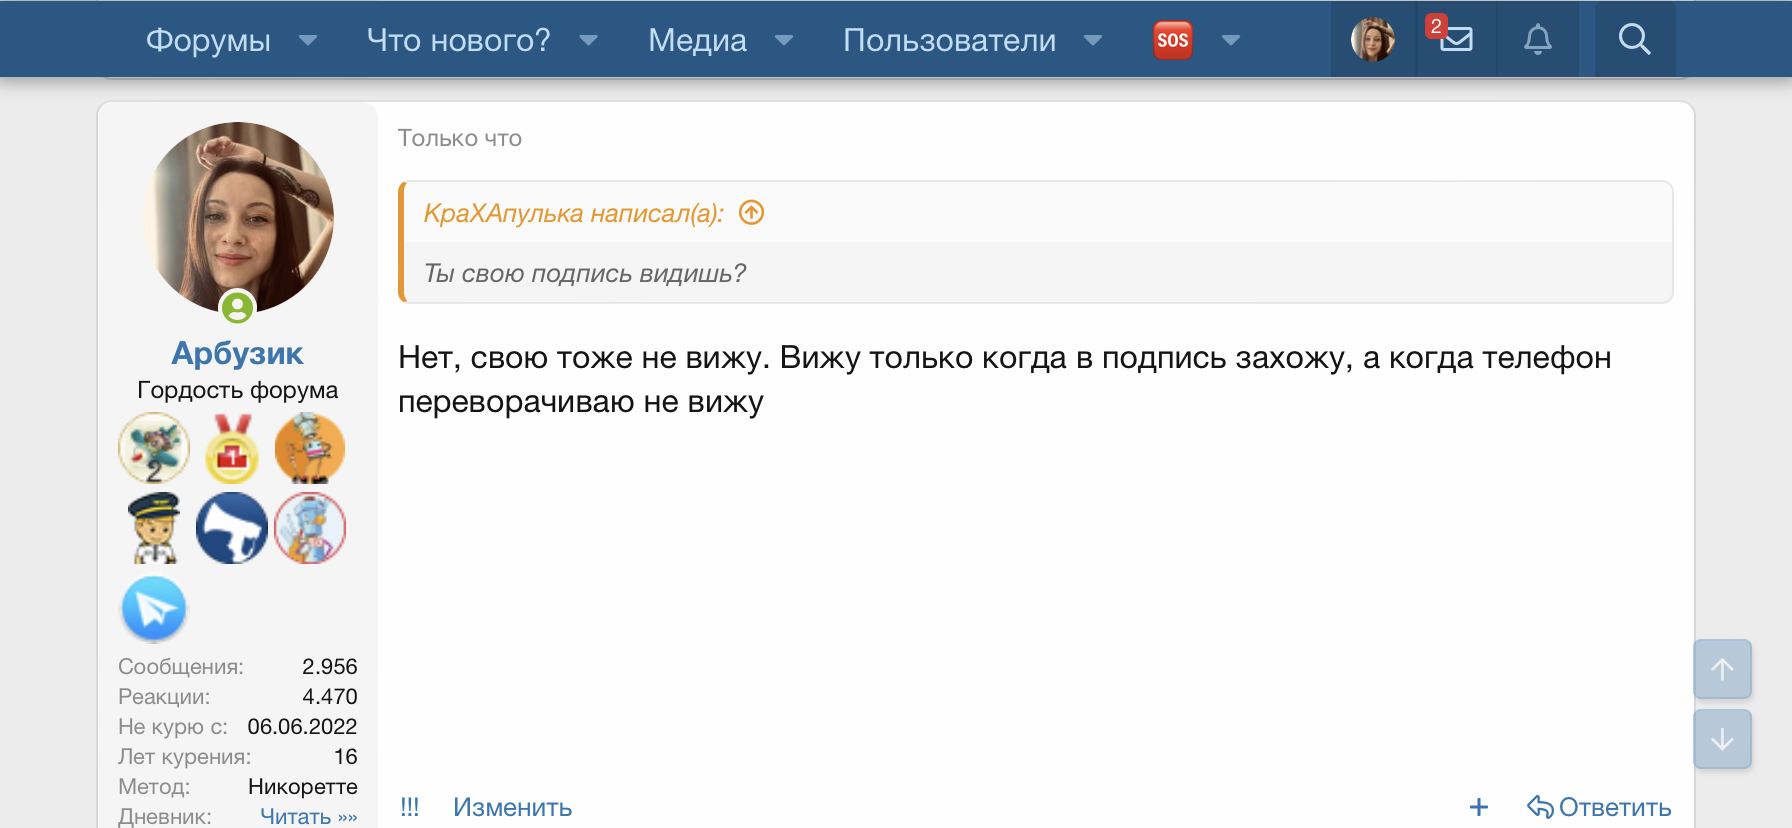Go to the Медиа section
The height and width of the screenshot is (828, 1792).
coord(697,40)
